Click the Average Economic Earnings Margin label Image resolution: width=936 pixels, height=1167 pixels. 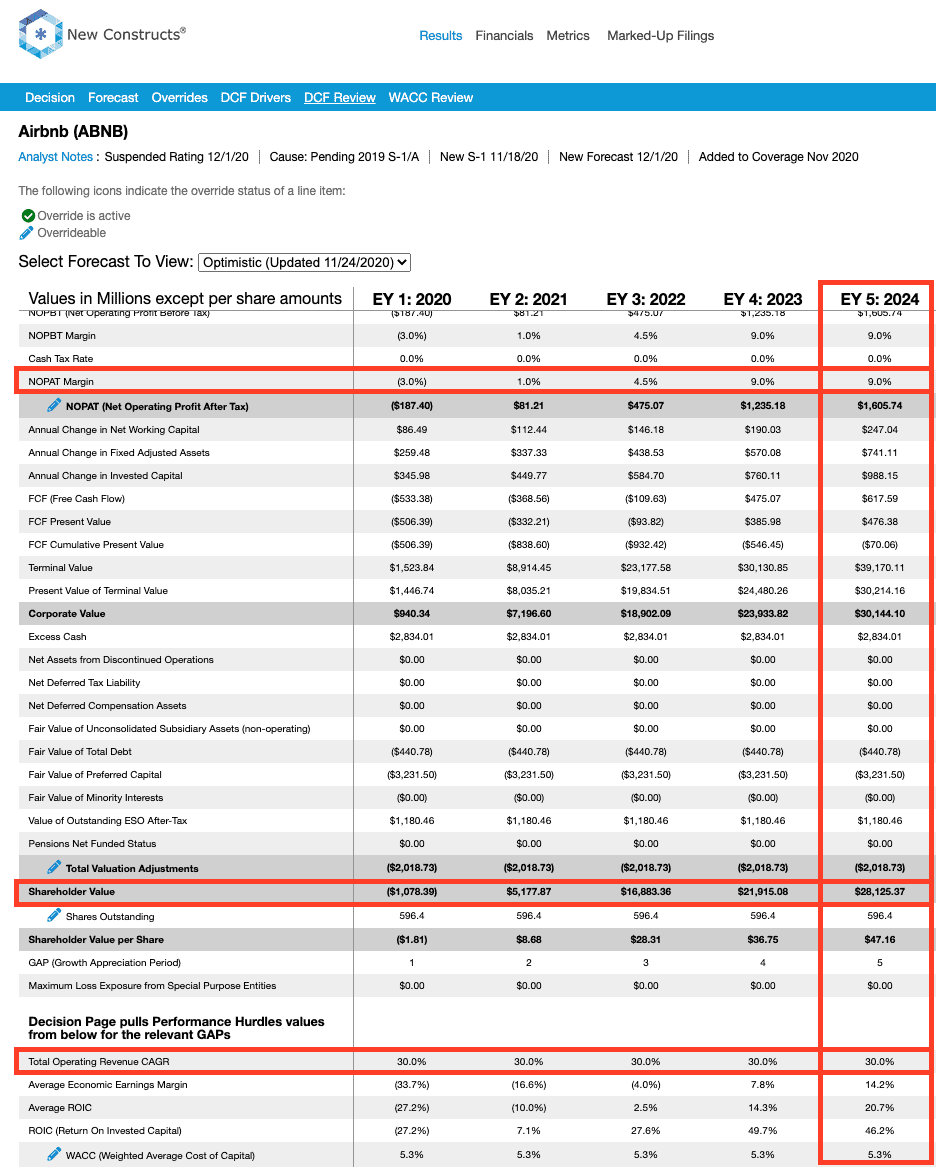pos(109,1084)
